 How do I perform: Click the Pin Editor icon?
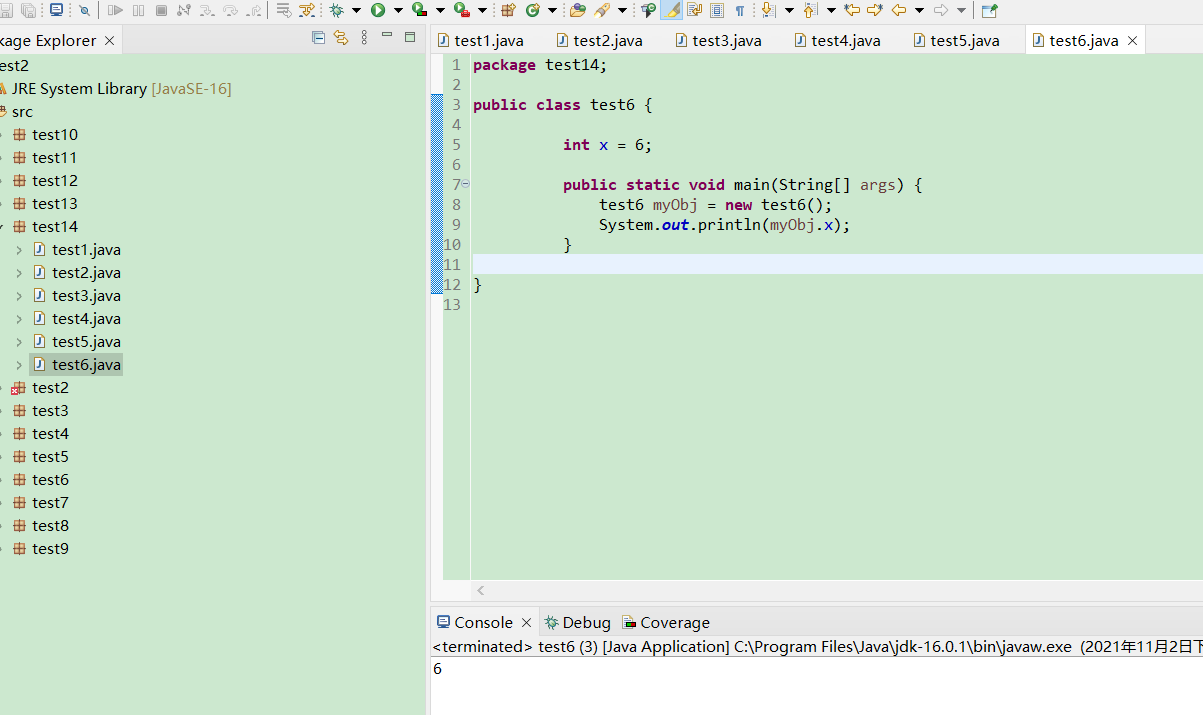(x=989, y=10)
